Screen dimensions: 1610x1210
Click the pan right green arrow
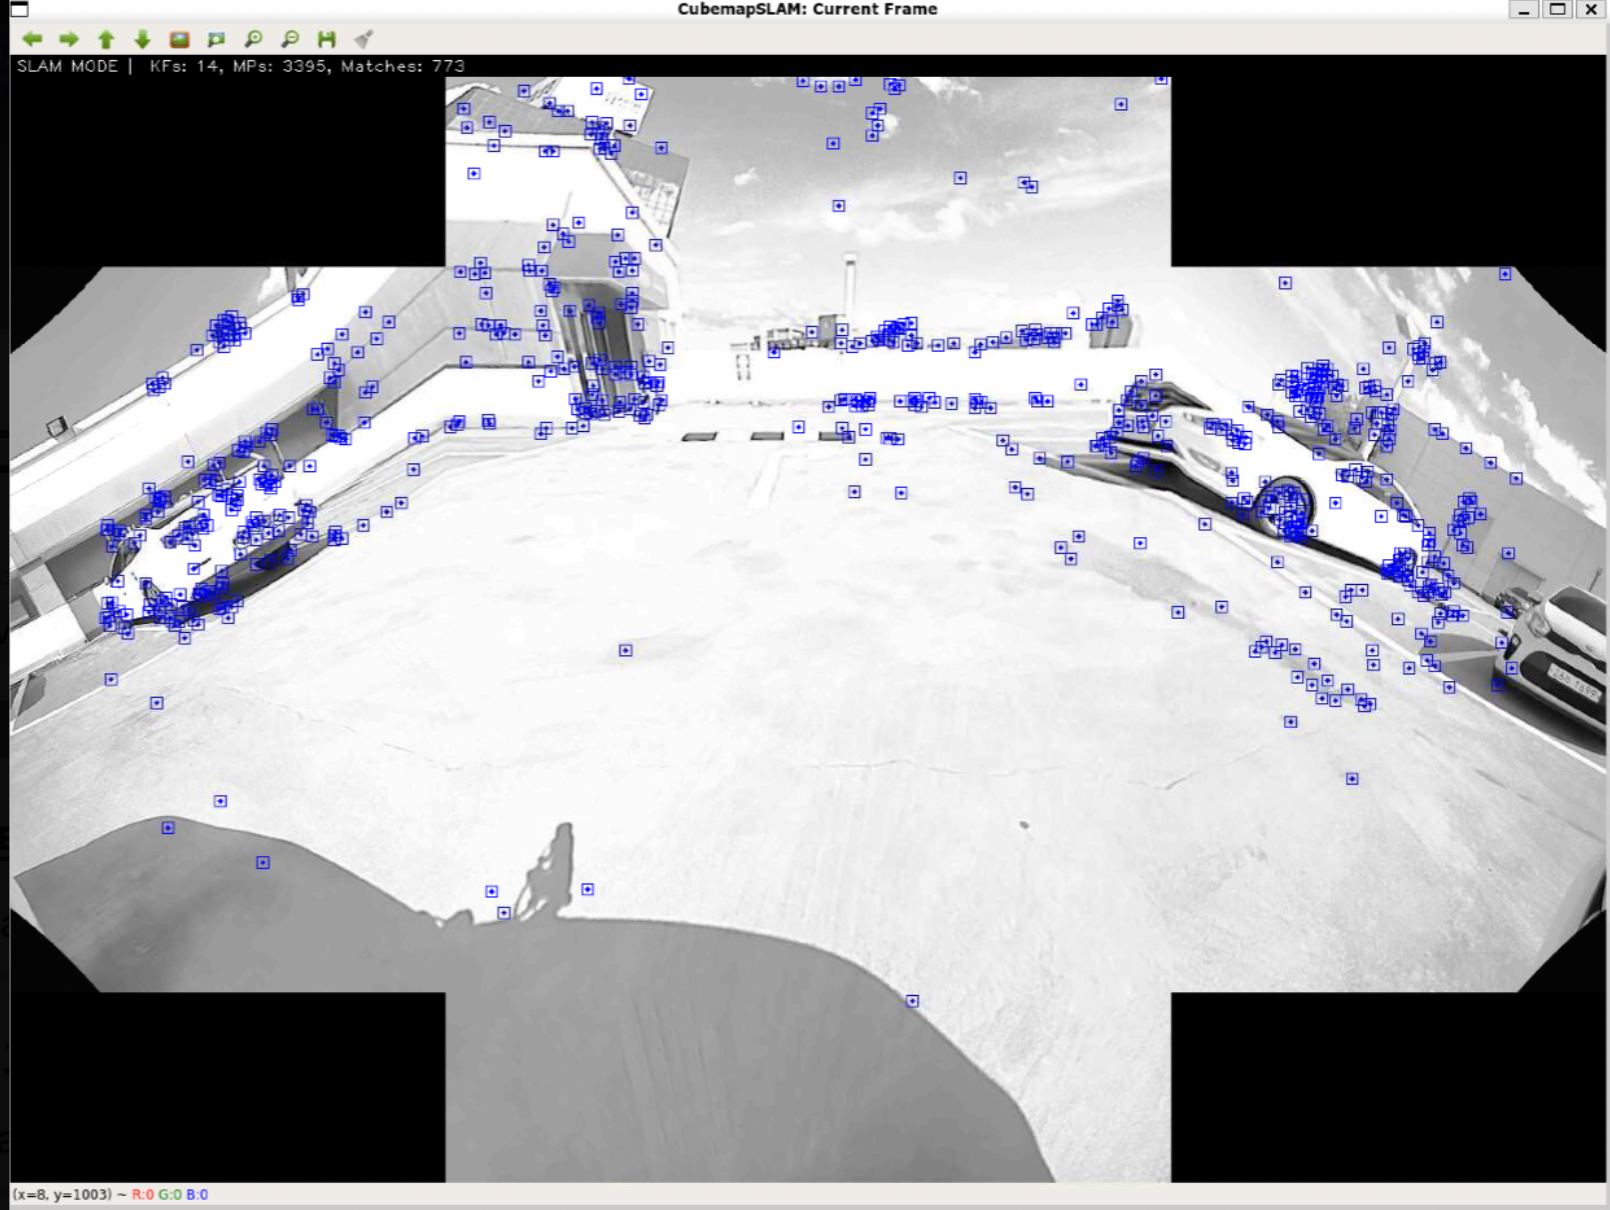click(69, 39)
